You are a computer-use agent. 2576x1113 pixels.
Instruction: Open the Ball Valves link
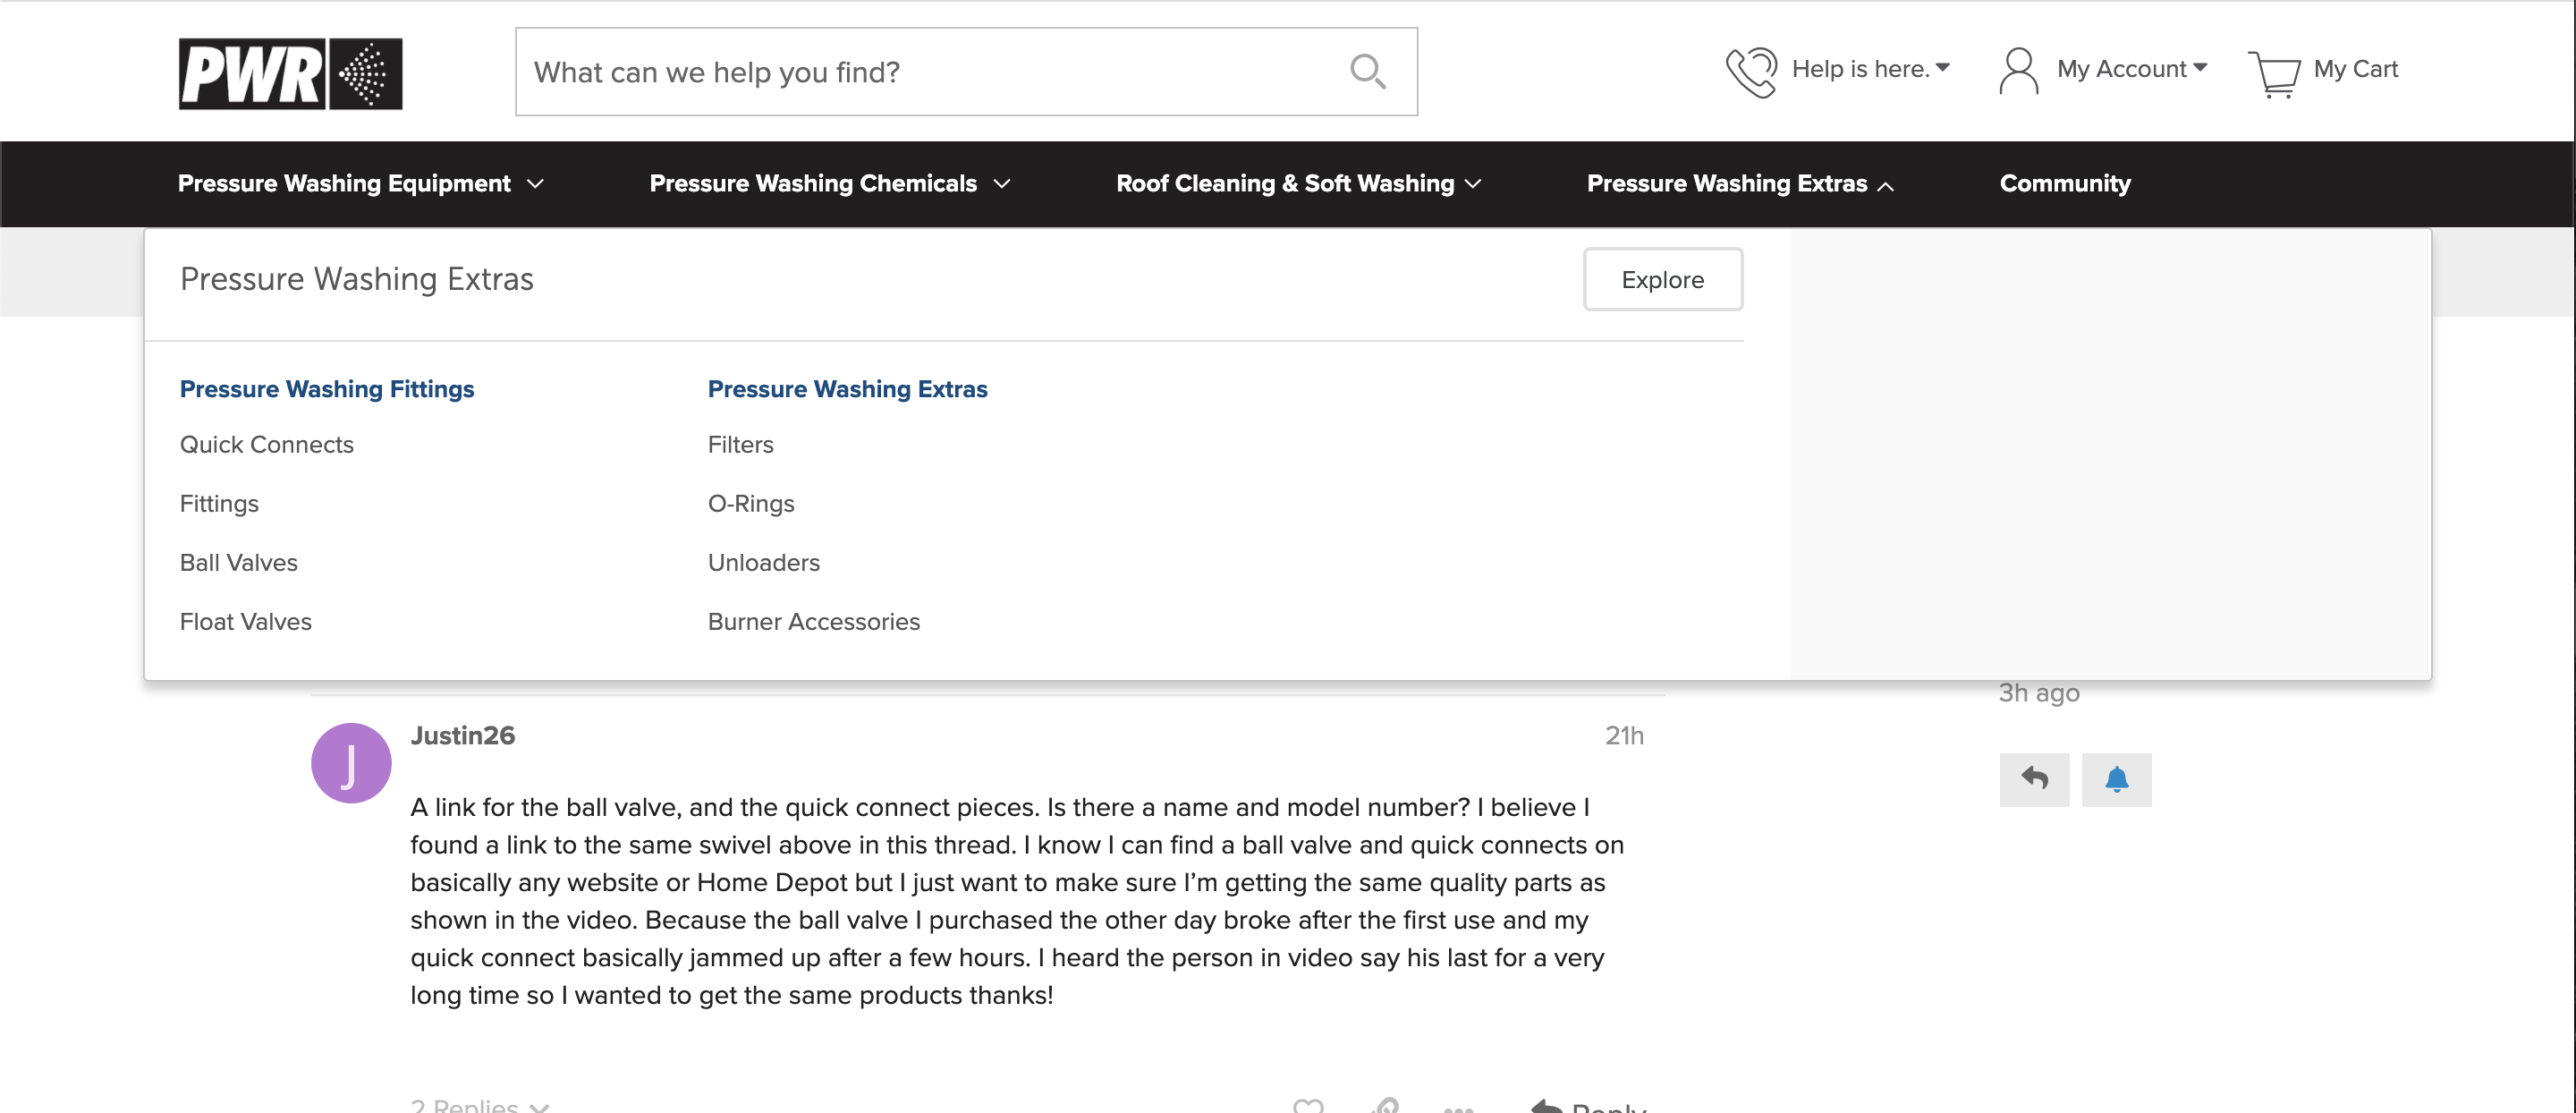[239, 563]
